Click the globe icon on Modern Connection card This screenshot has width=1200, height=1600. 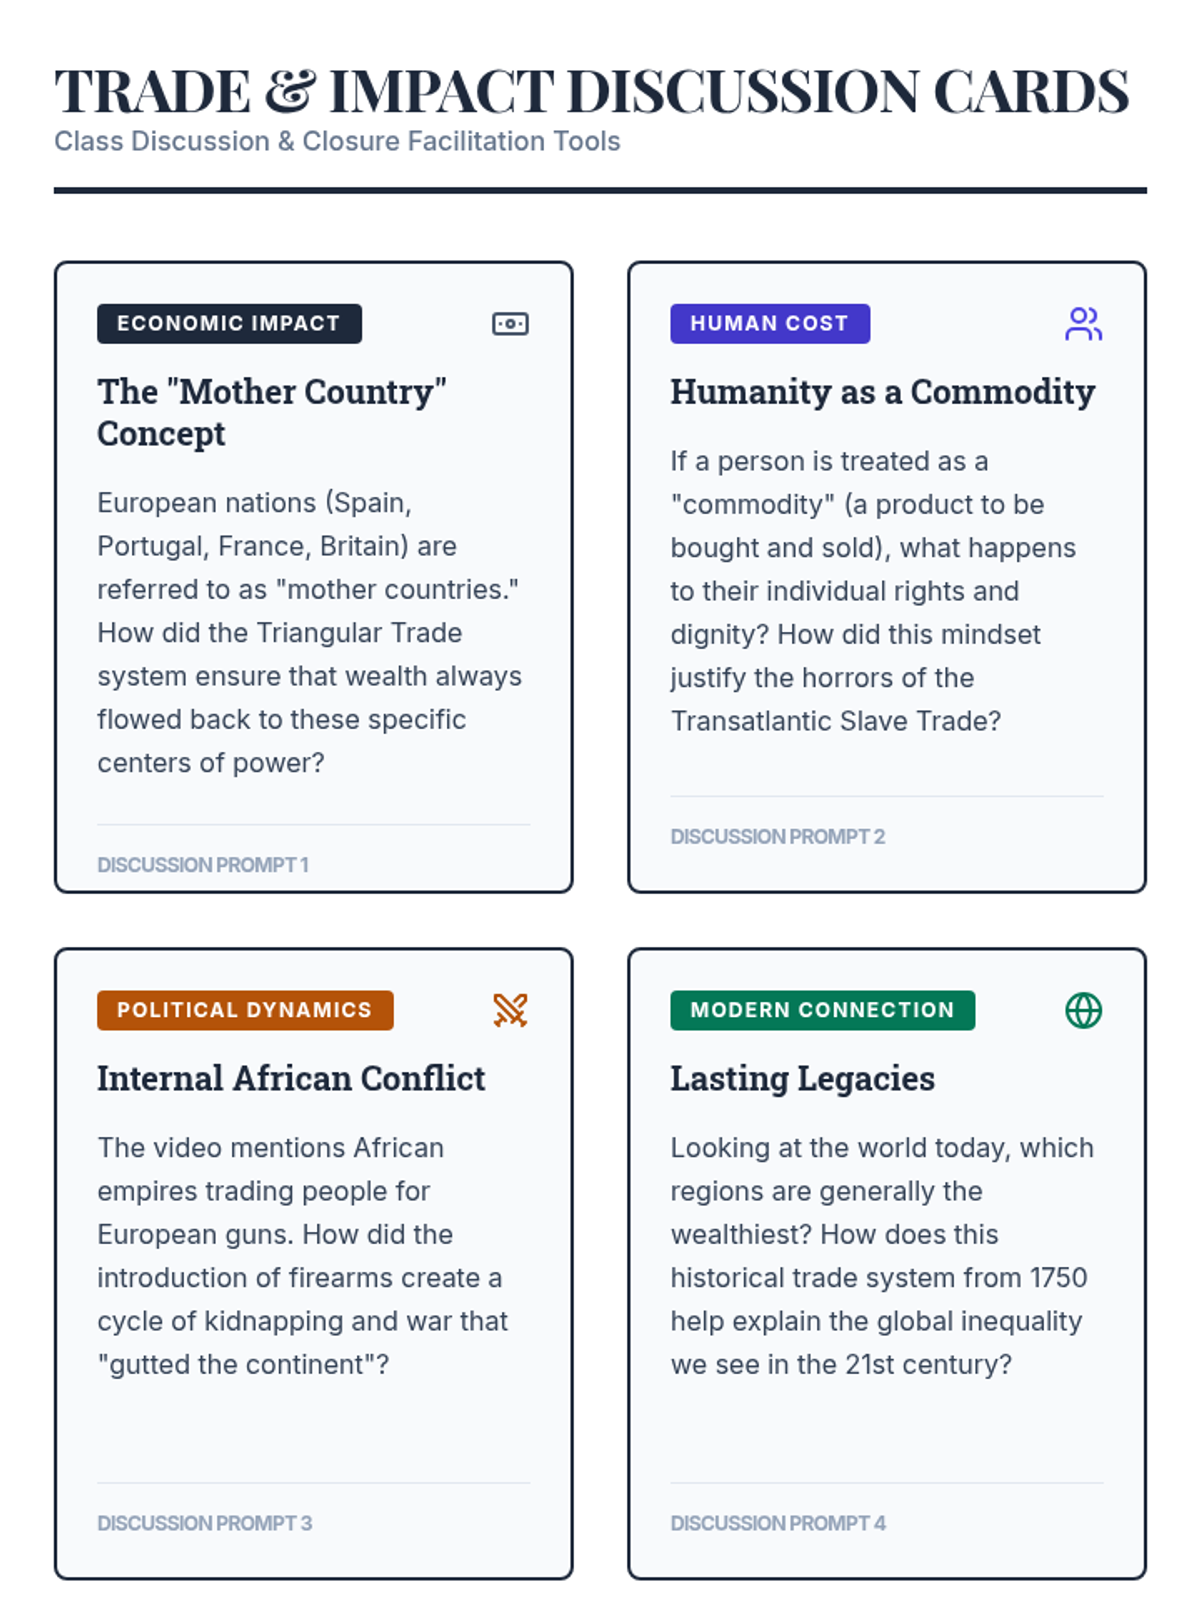coord(1083,1010)
